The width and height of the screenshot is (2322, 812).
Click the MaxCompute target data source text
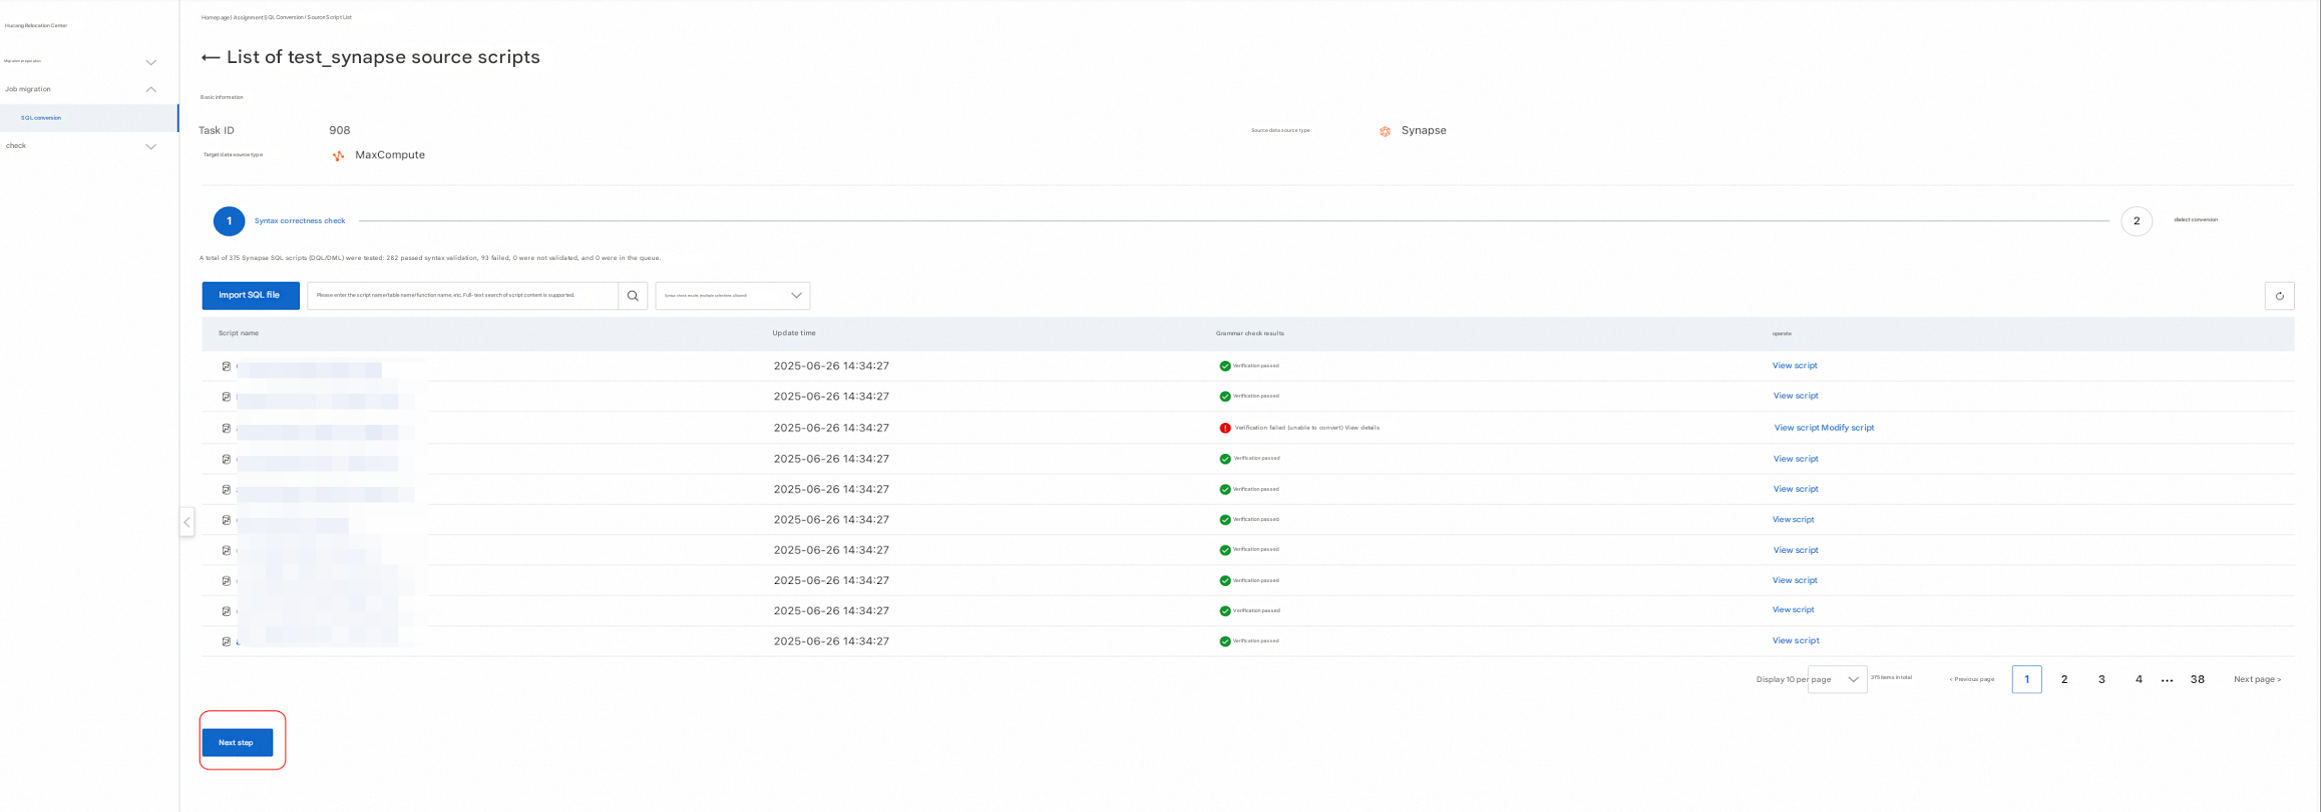390,156
